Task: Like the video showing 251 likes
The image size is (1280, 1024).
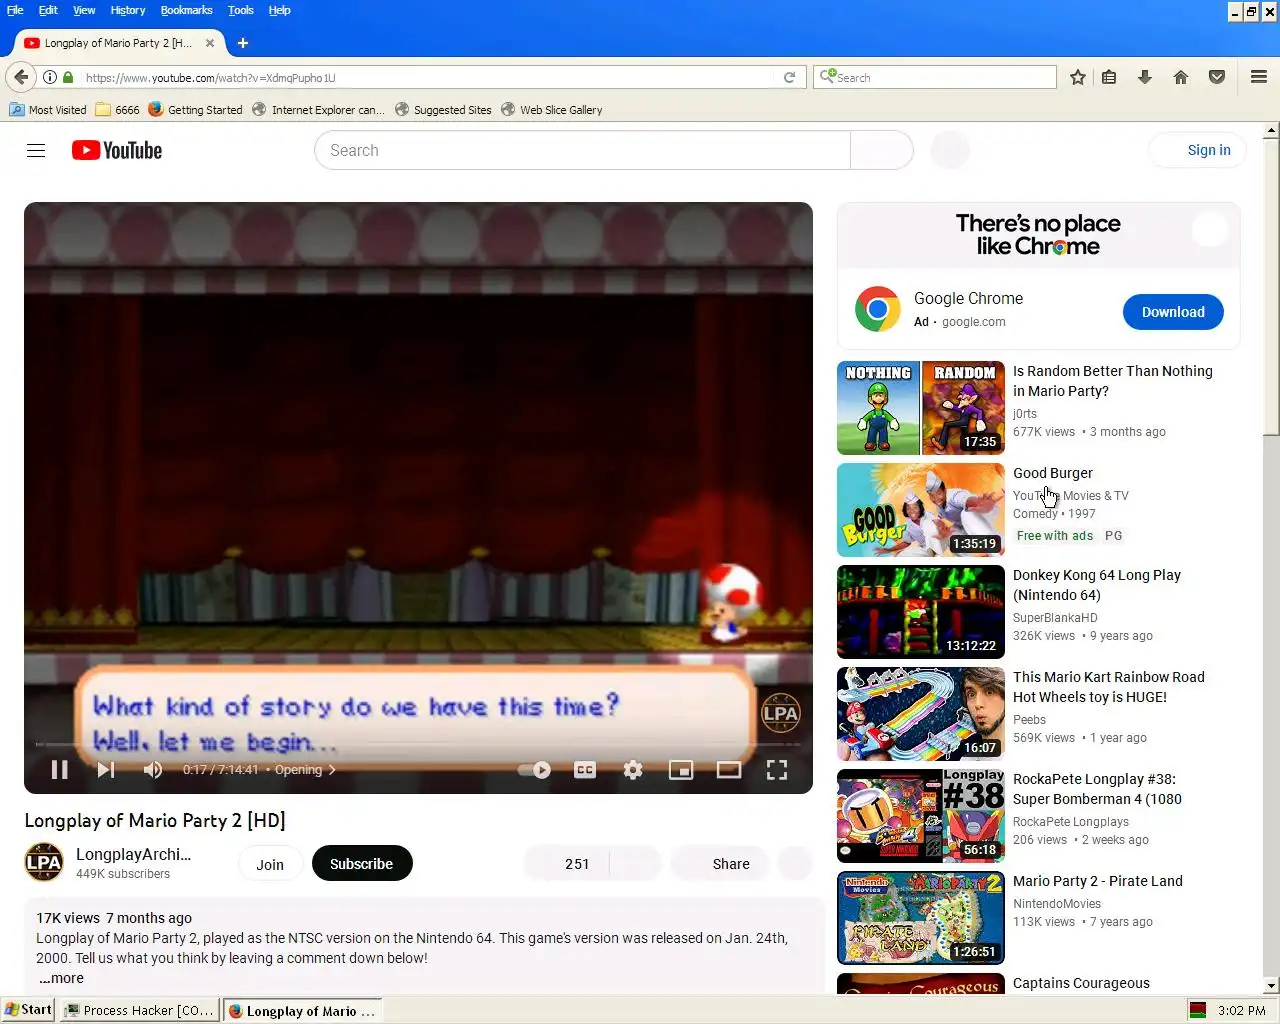Action: click(566, 864)
